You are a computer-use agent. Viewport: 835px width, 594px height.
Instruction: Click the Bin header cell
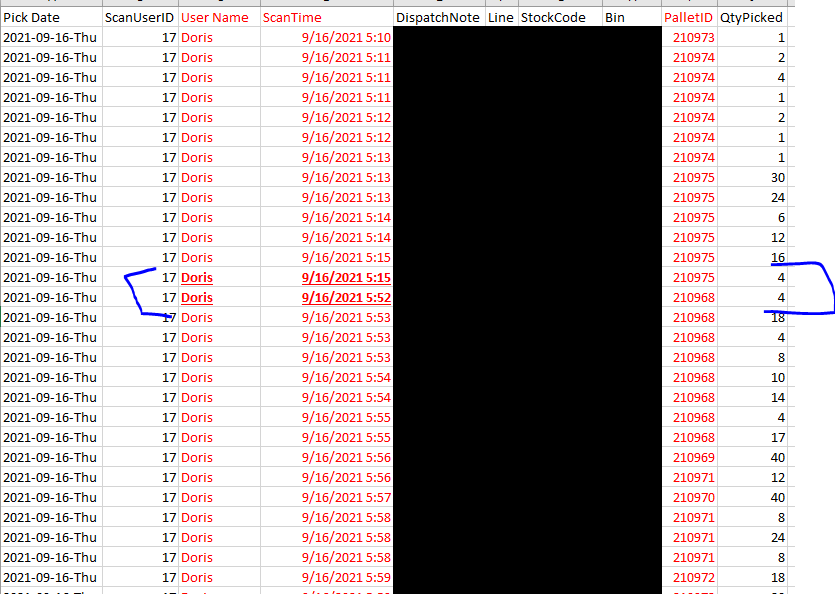632,18
